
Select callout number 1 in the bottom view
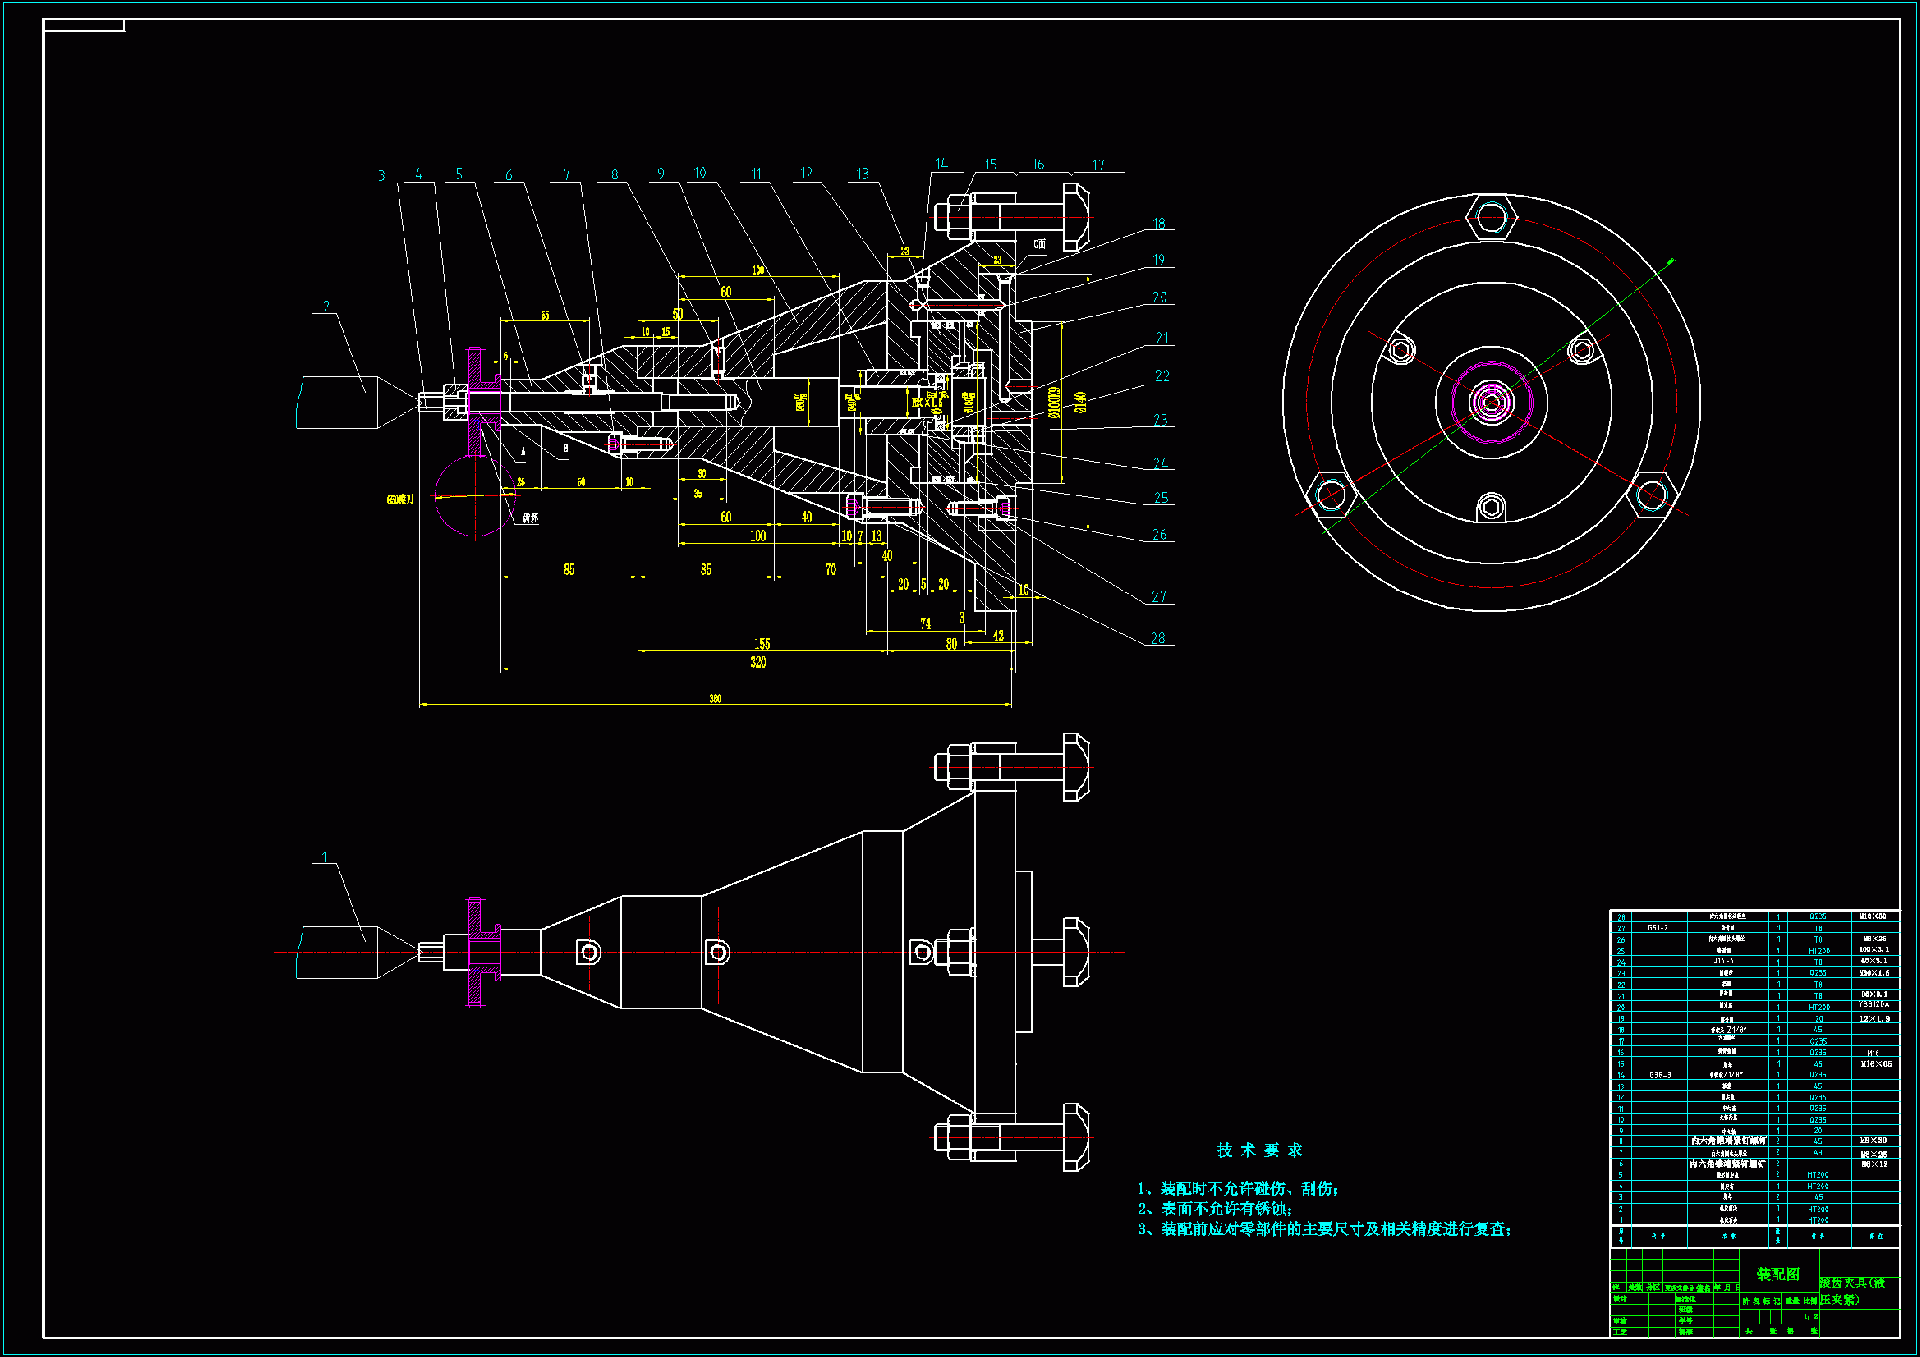(x=324, y=858)
